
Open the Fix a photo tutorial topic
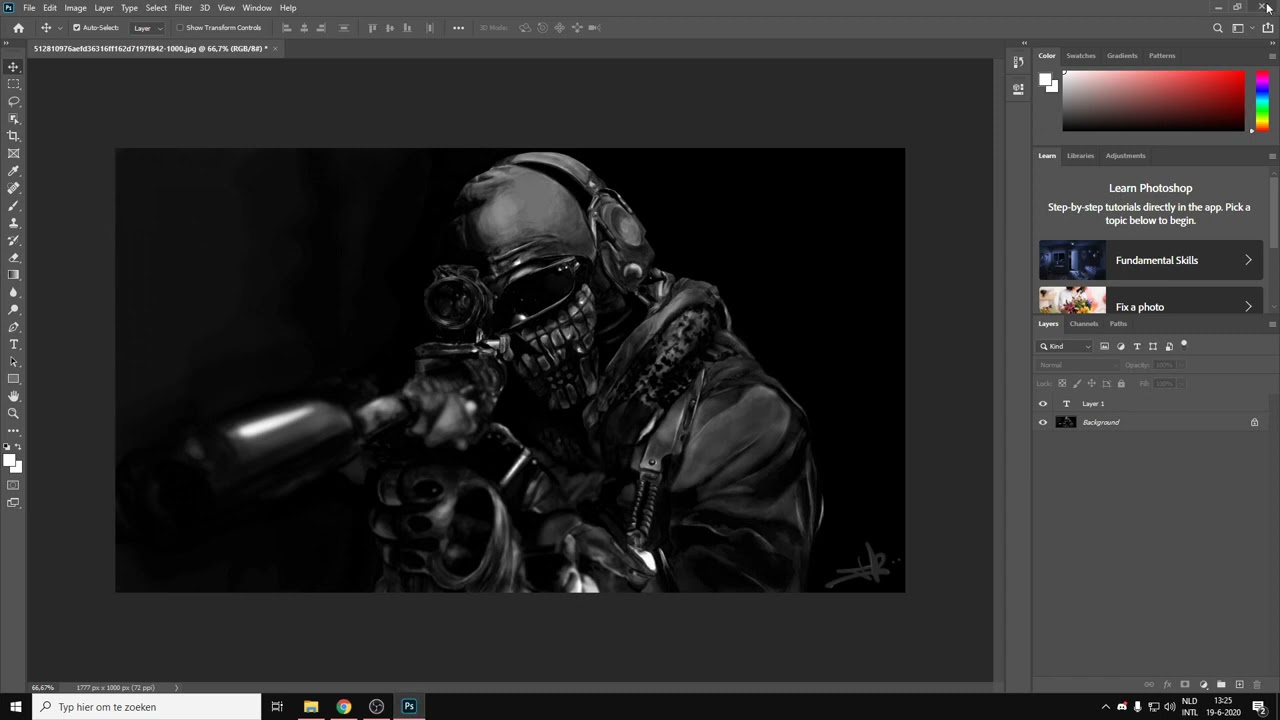point(1151,301)
